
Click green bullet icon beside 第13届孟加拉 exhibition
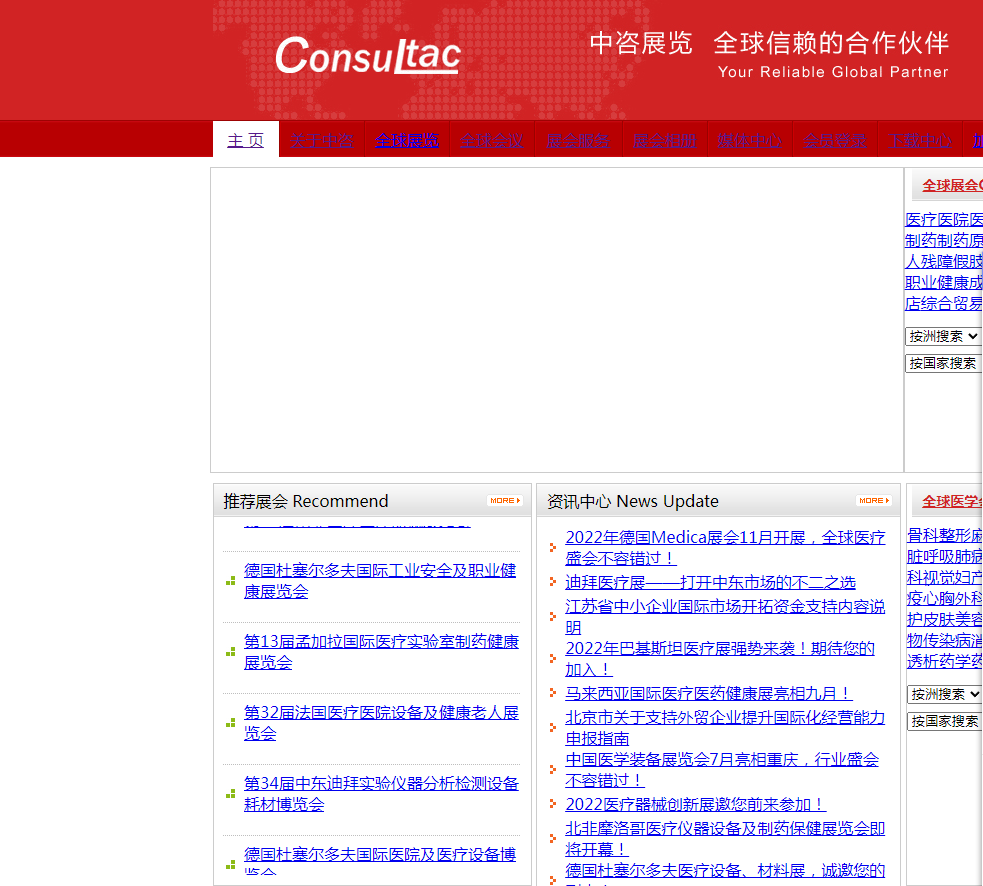pyautogui.click(x=231, y=652)
